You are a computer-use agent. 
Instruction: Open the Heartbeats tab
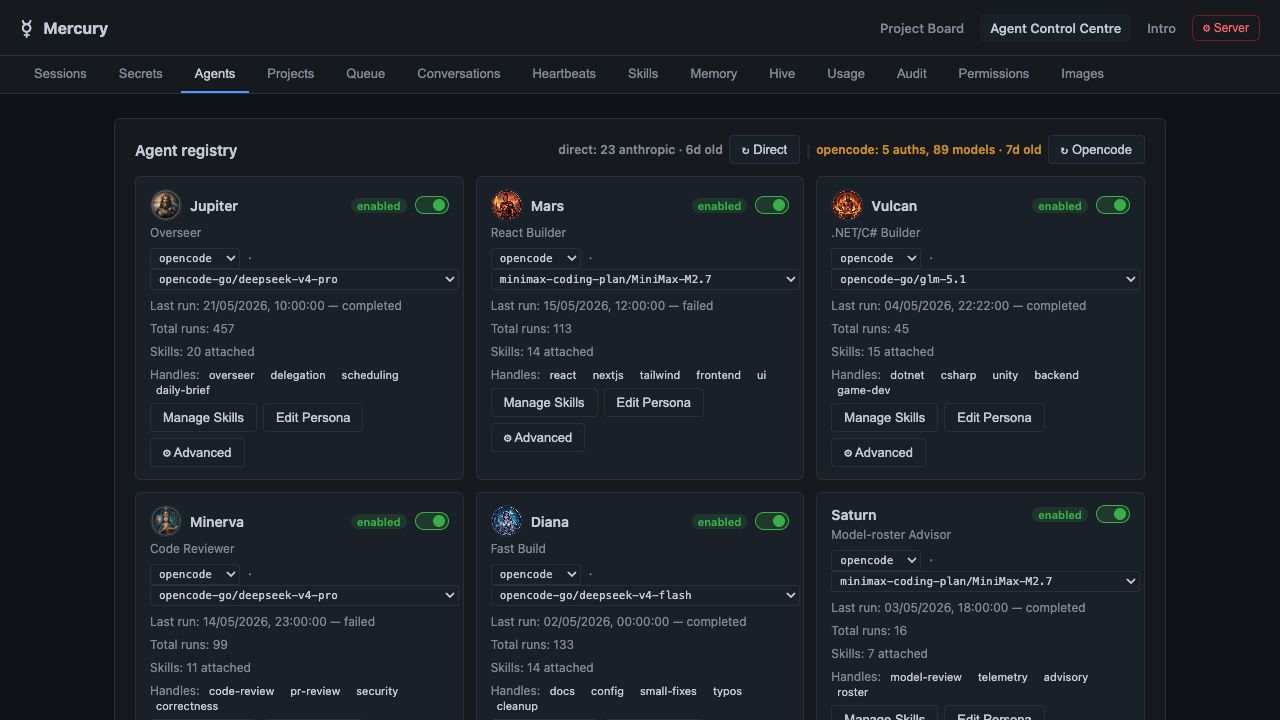pyautogui.click(x=564, y=73)
